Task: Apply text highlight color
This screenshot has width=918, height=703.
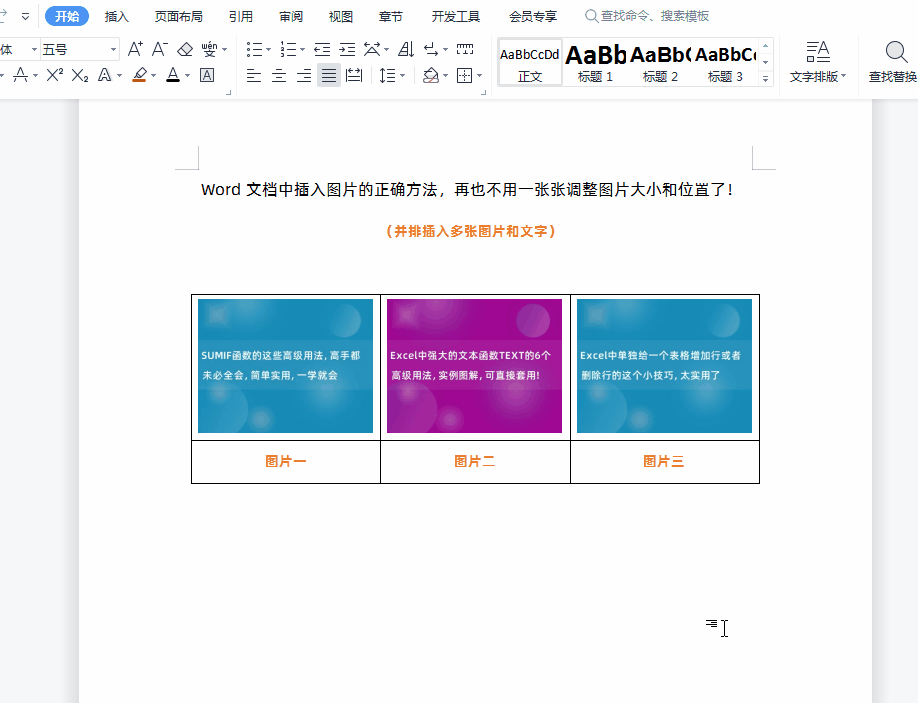Action: click(x=139, y=75)
